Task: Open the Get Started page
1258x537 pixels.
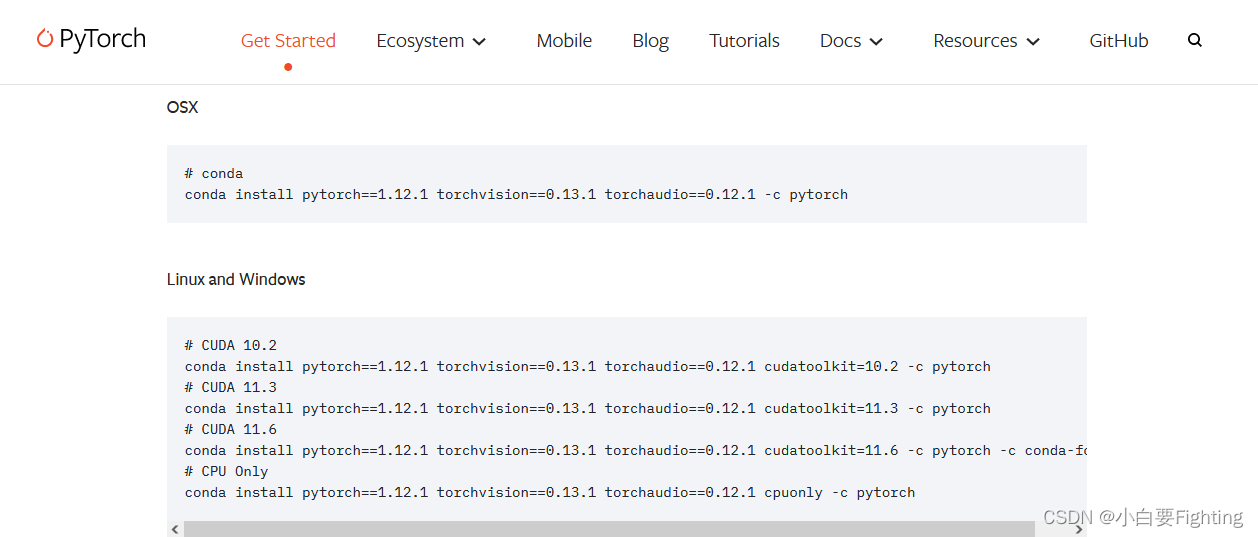Action: click(x=288, y=41)
